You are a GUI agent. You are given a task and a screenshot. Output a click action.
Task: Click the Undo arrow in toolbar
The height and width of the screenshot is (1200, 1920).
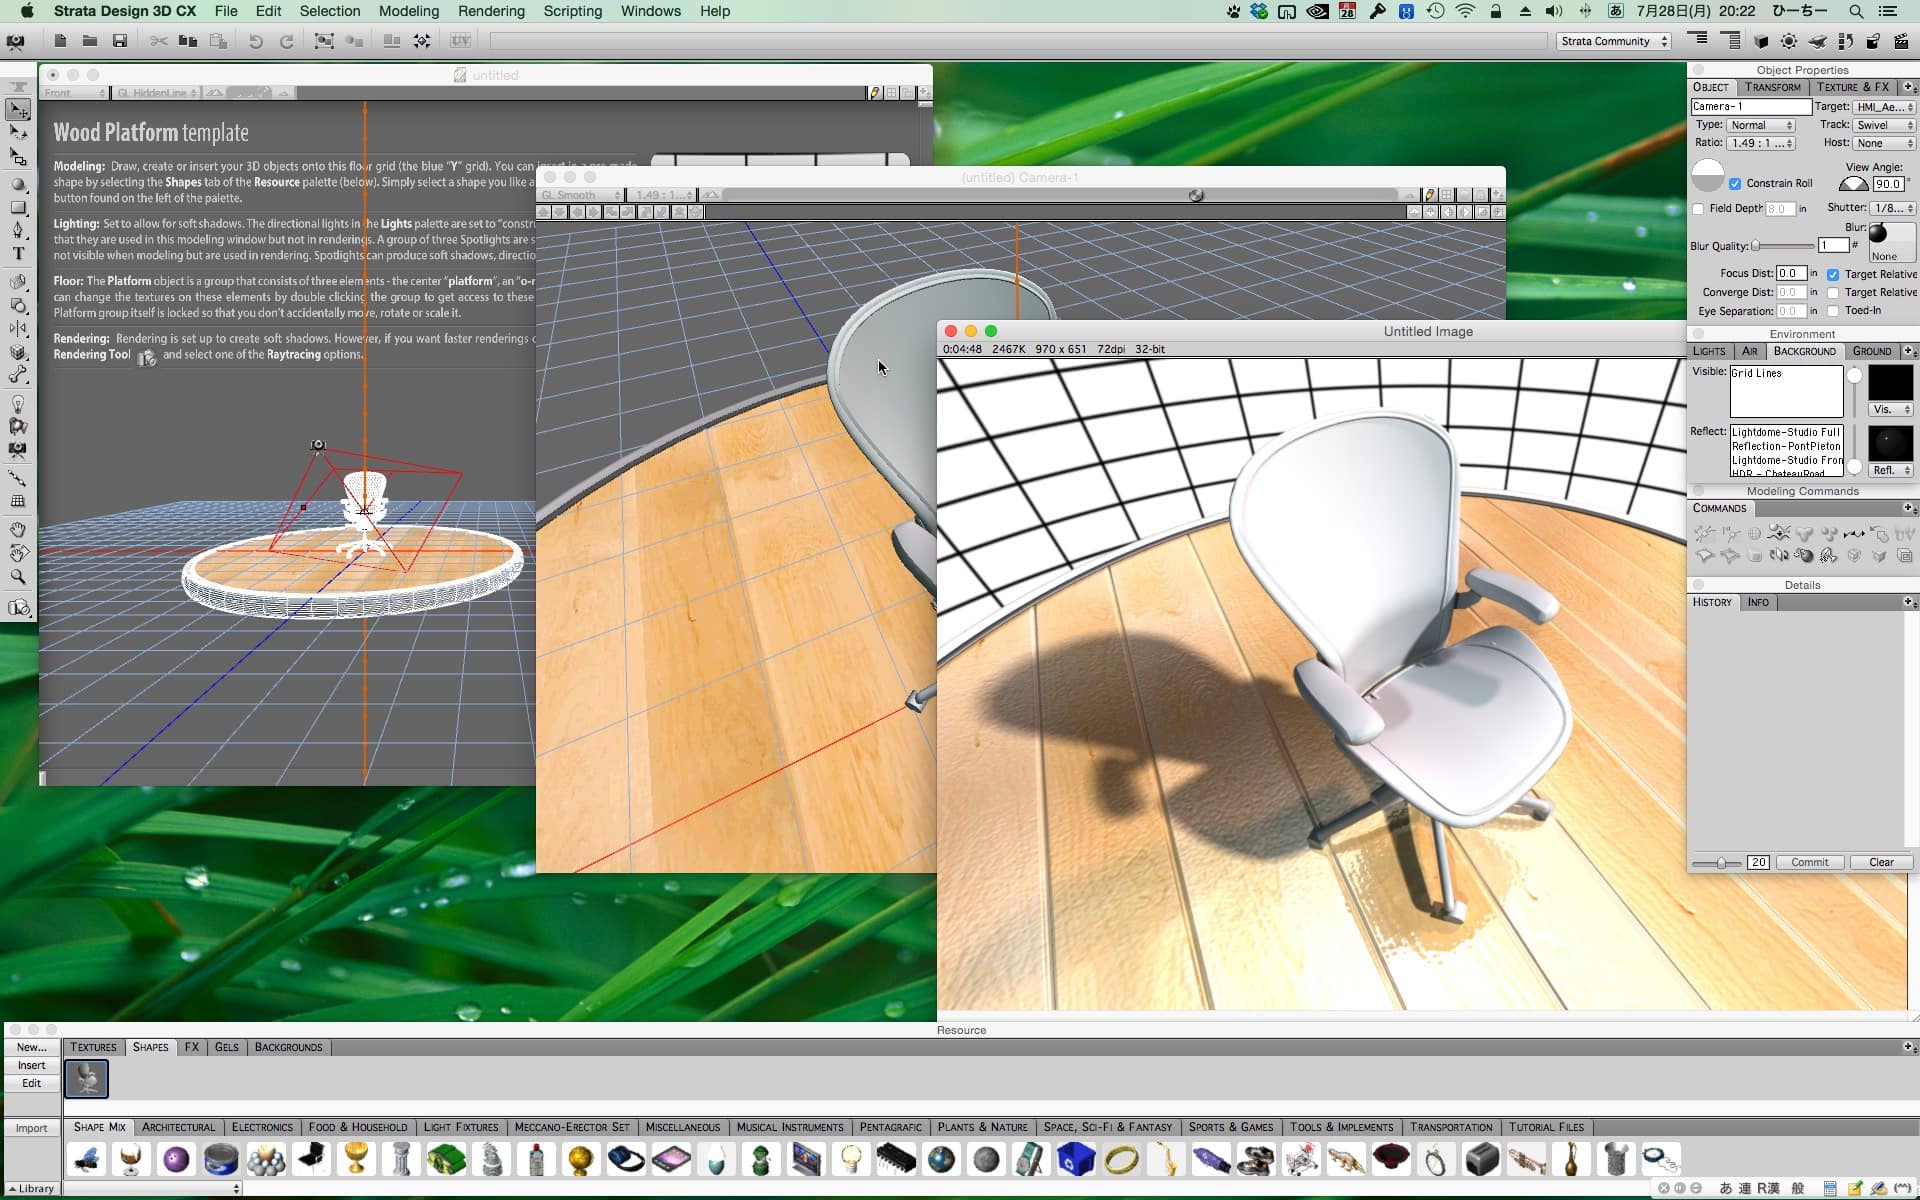[x=256, y=41]
